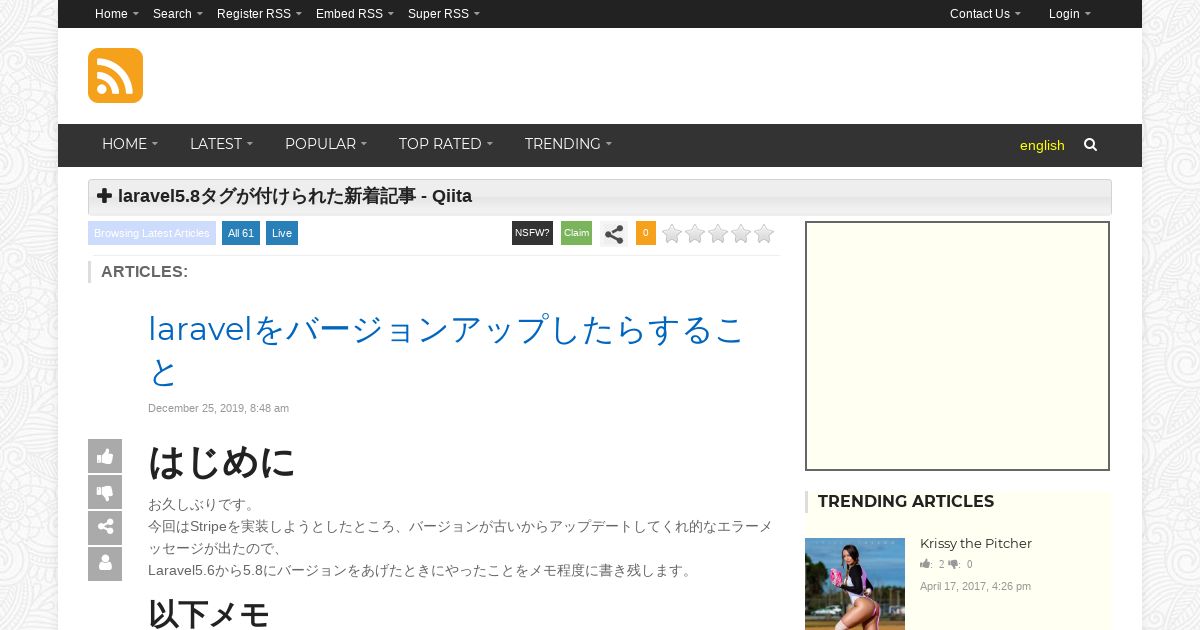1200x630 pixels.
Task: Click the TRENDING ARTICLES heading
Action: 906,502
